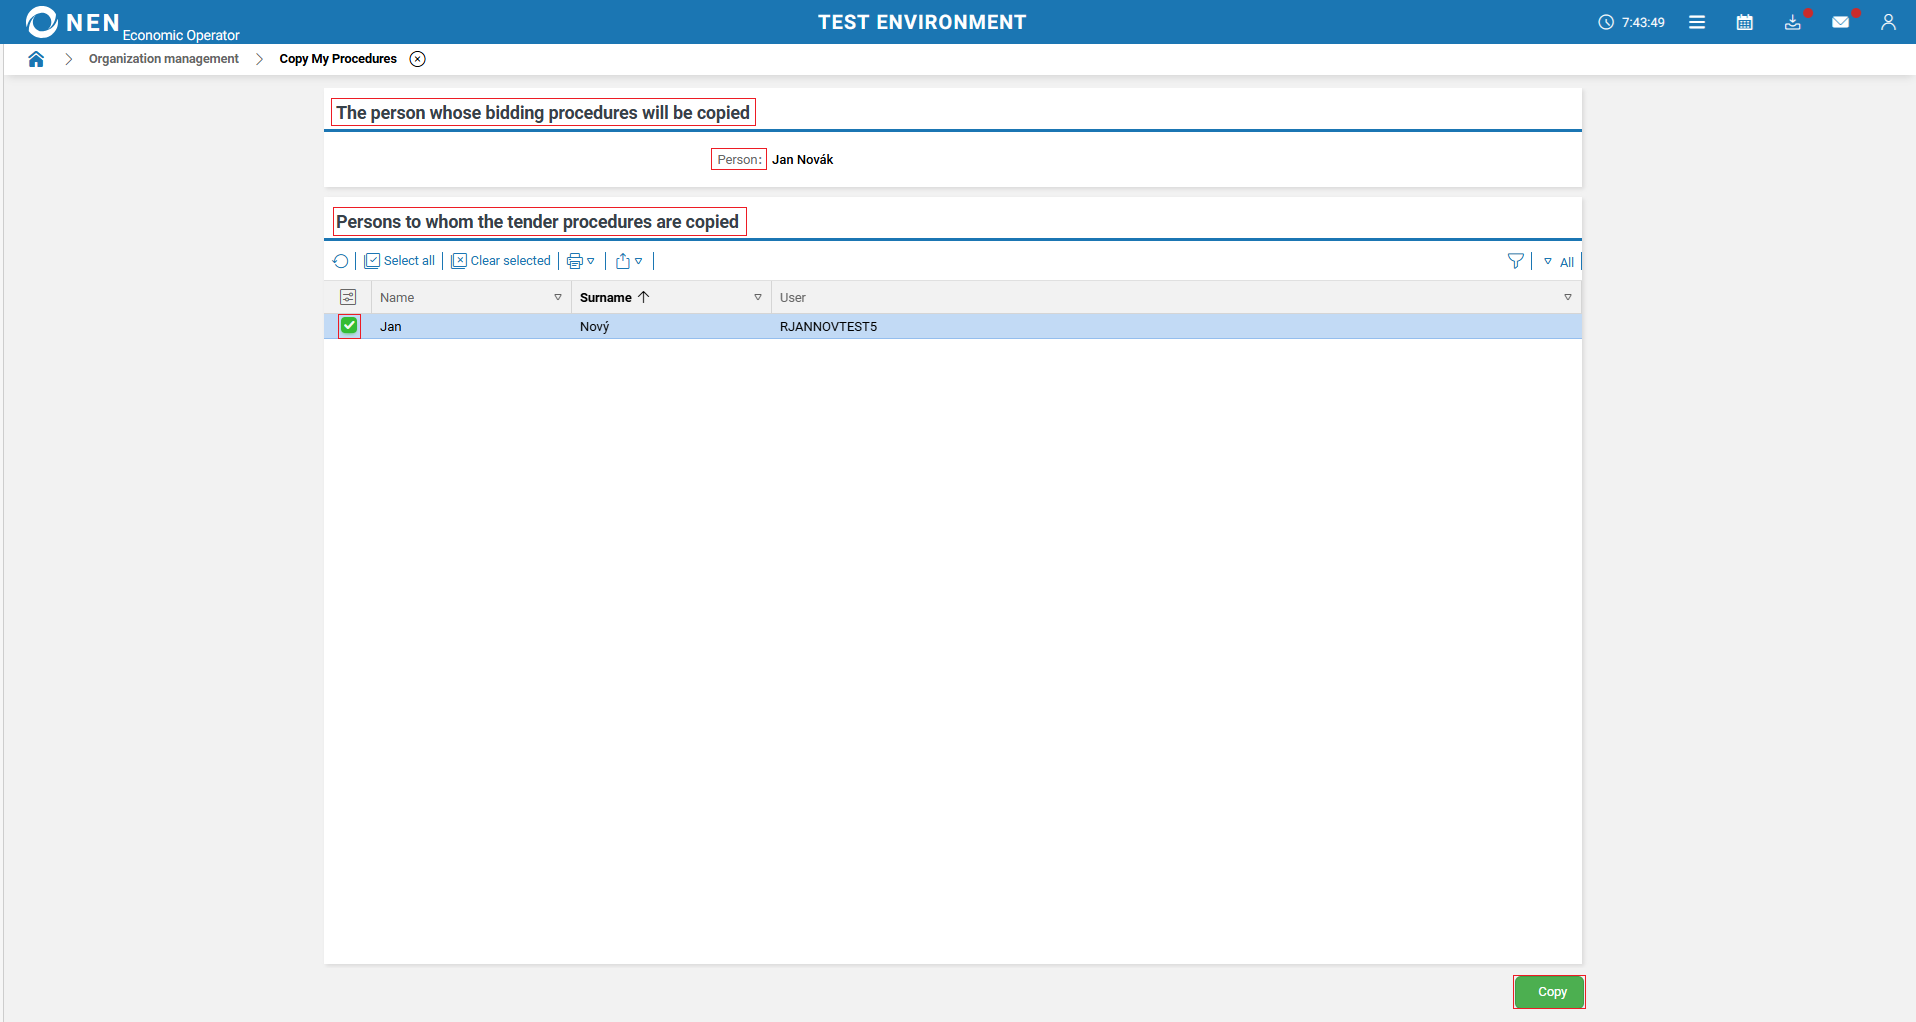1916x1022 pixels.
Task: Click the green Copy button
Action: [x=1549, y=992]
